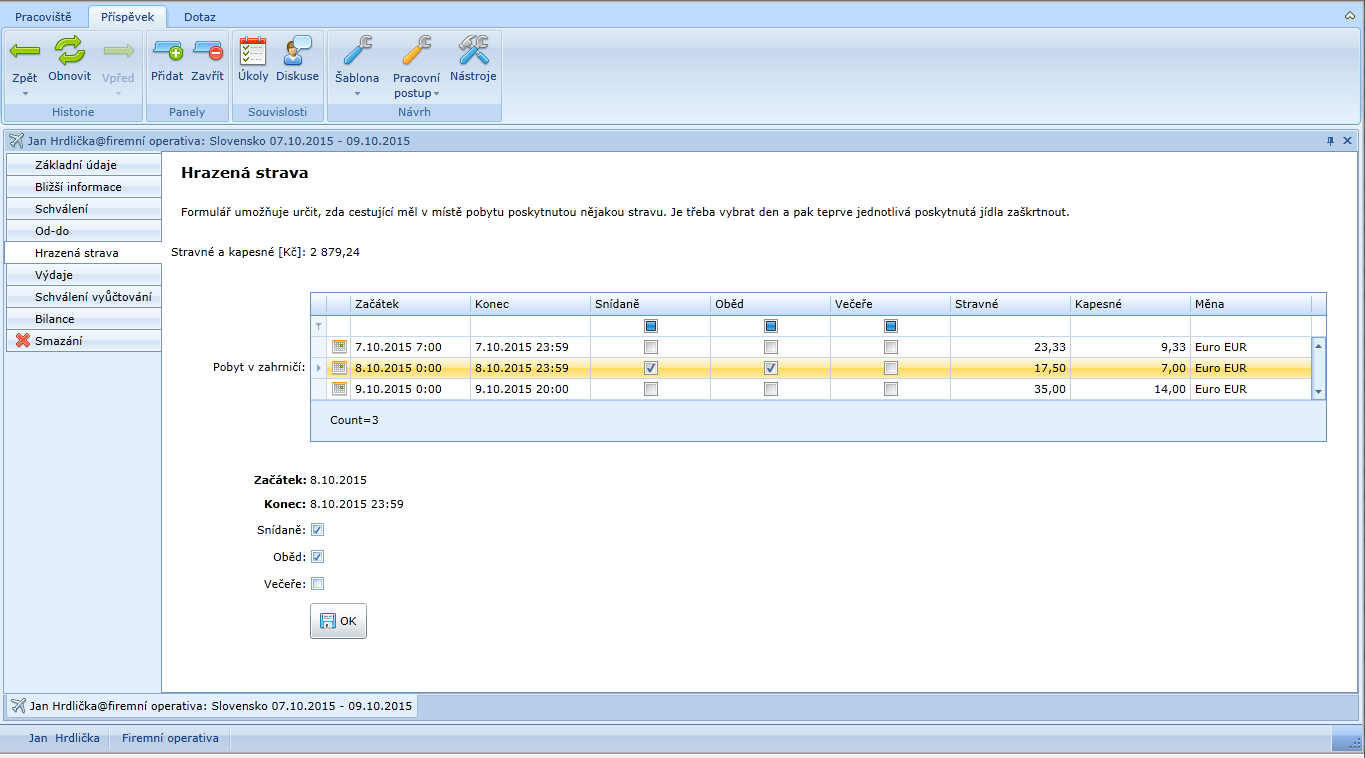1365x758 pixels.
Task: Open the dropdown arrow under Zpět
Action: 25,94
